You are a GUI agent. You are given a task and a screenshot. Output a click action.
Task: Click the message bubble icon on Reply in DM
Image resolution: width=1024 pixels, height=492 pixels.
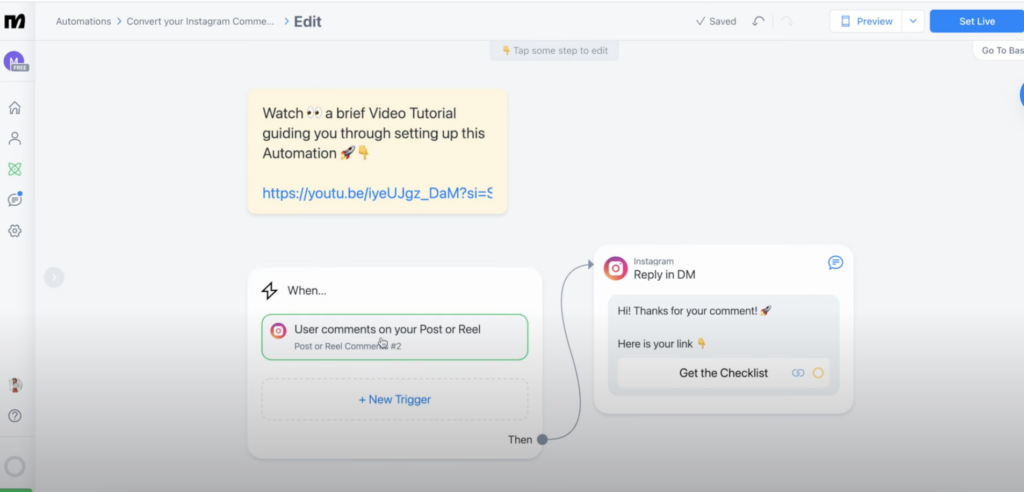point(835,263)
